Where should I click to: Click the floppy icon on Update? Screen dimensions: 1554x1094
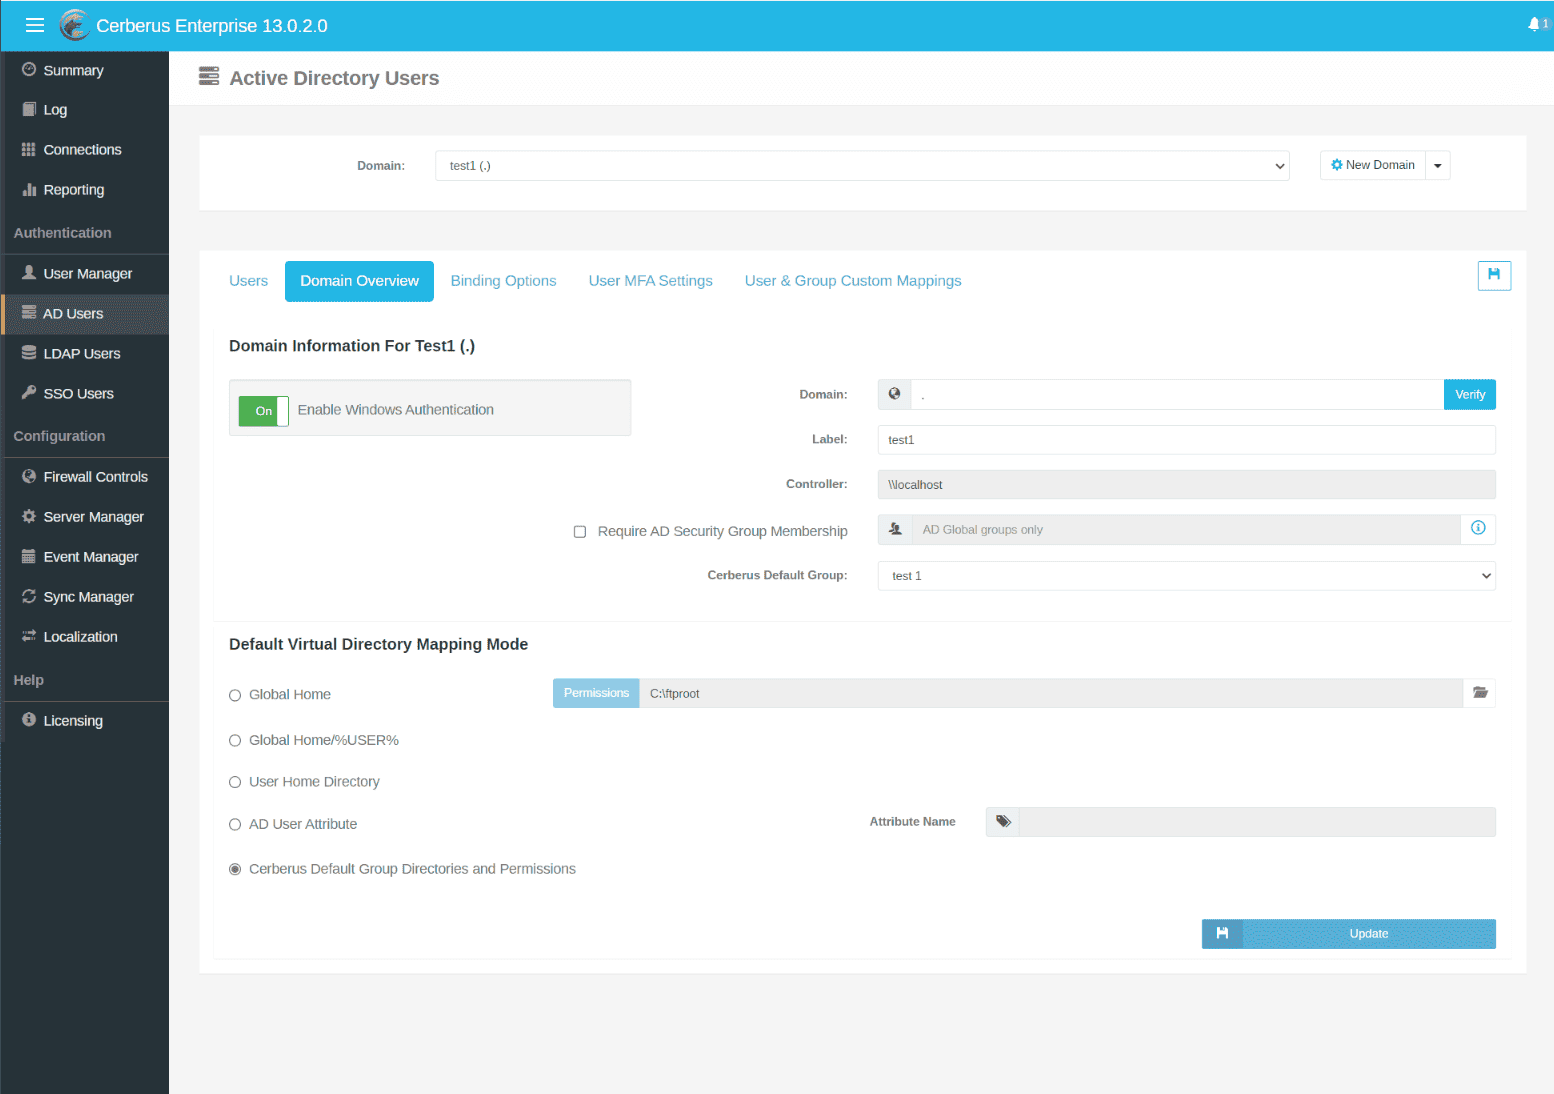point(1222,933)
